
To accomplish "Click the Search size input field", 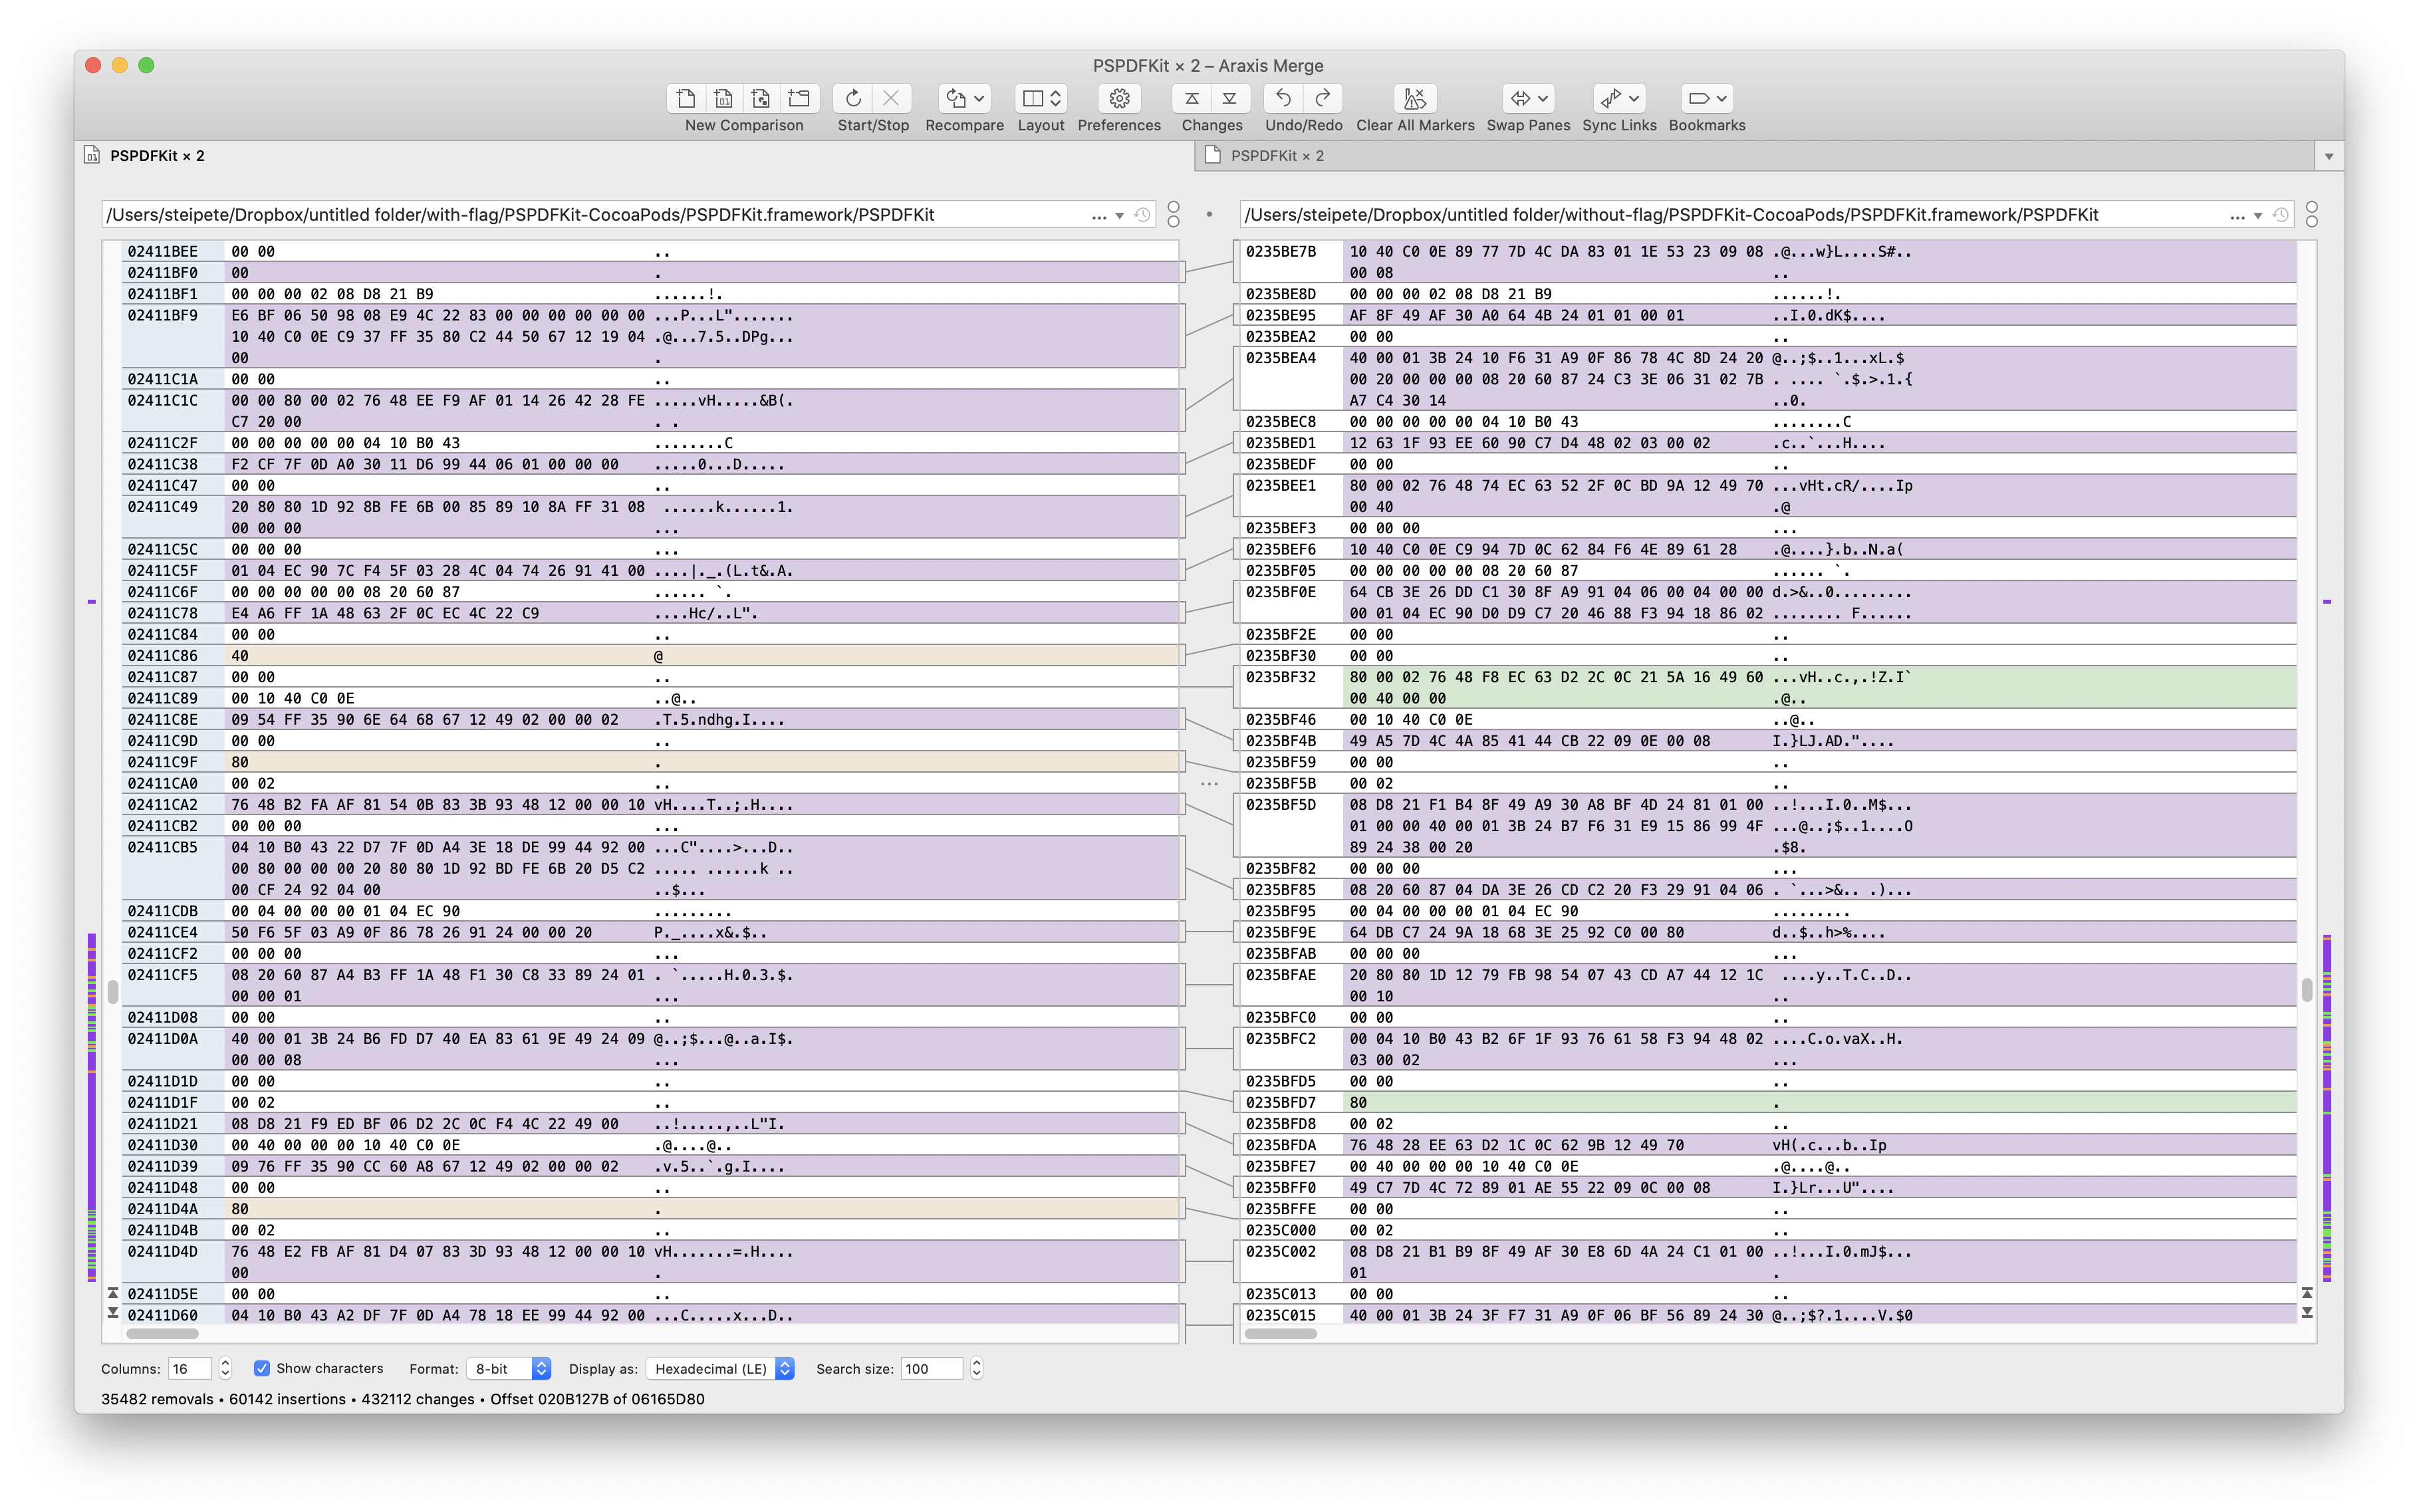I will pyautogui.click(x=931, y=1369).
